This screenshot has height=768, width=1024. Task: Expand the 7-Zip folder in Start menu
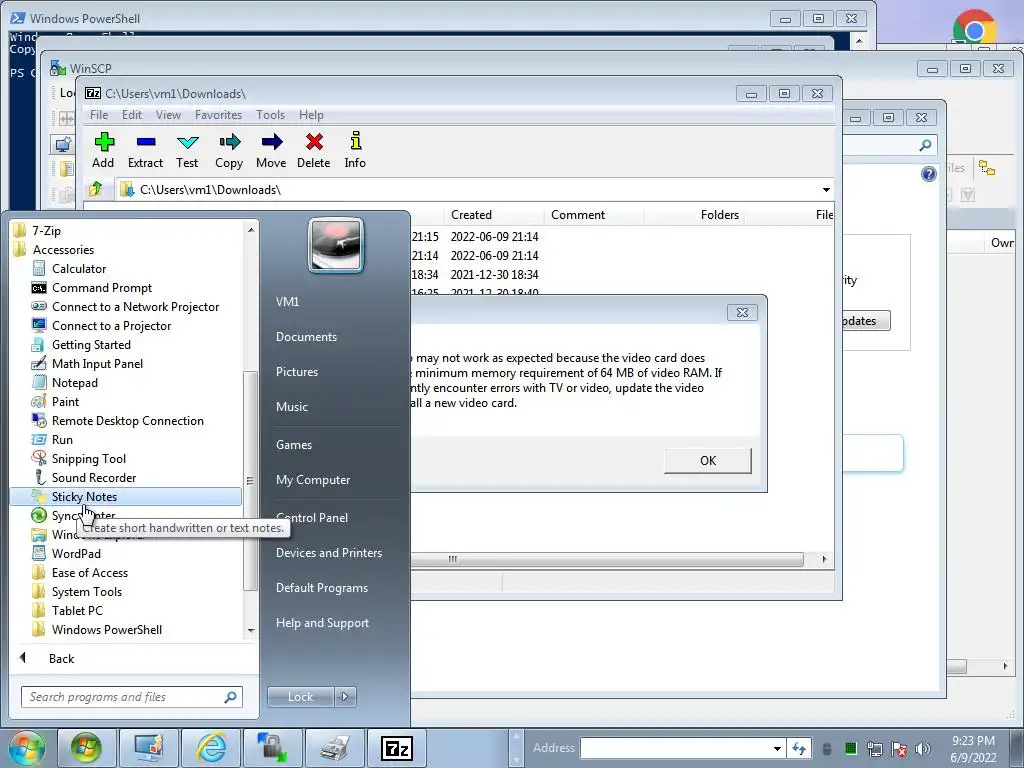tap(46, 231)
